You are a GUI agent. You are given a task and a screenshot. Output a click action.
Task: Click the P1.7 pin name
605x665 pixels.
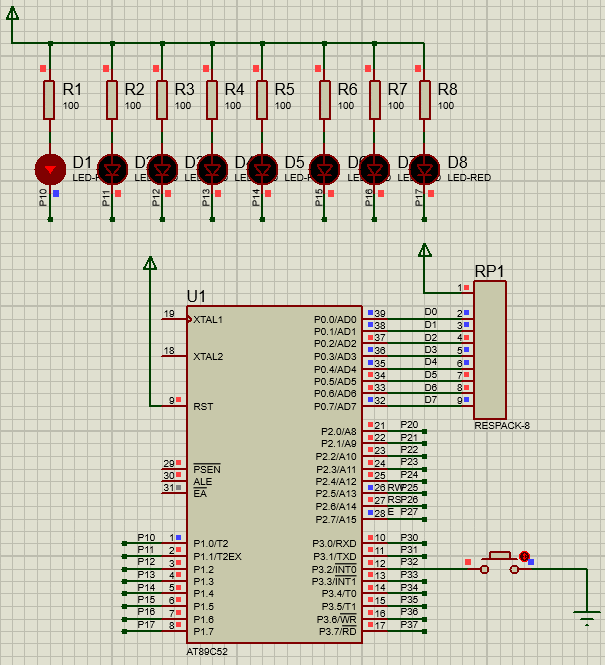click(204, 631)
